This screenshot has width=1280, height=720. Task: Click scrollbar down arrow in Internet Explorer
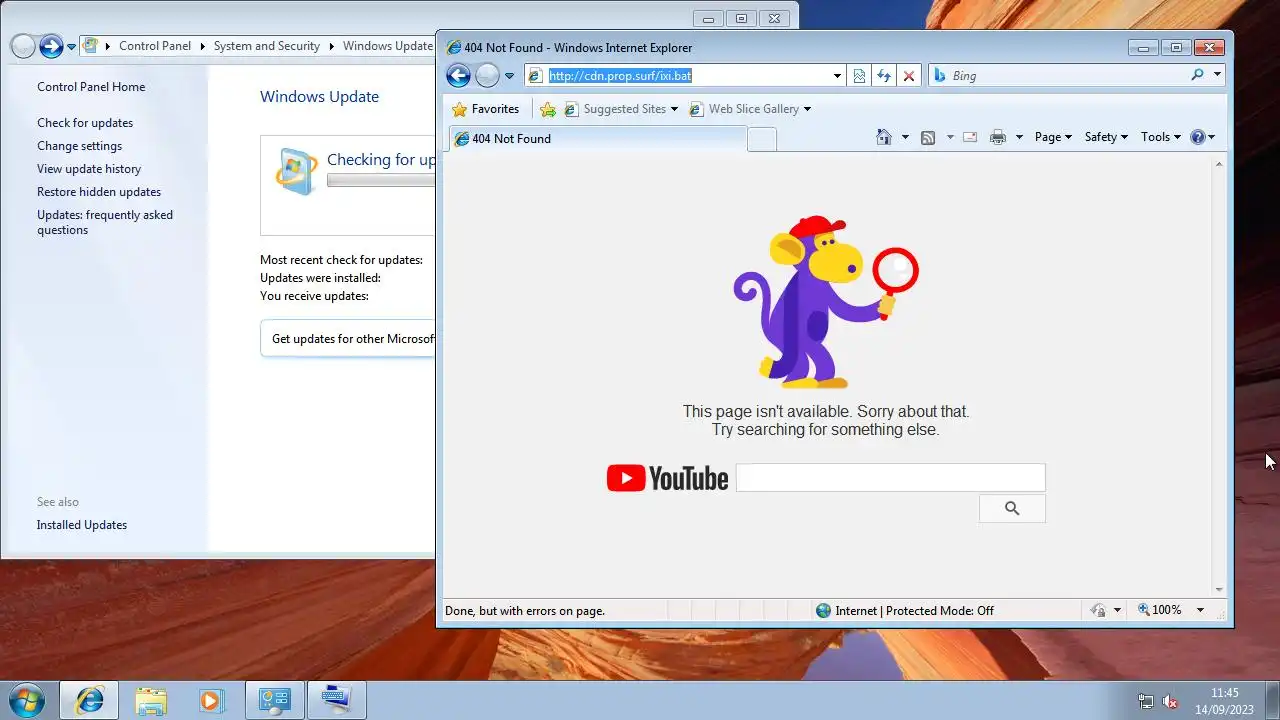[1218, 590]
